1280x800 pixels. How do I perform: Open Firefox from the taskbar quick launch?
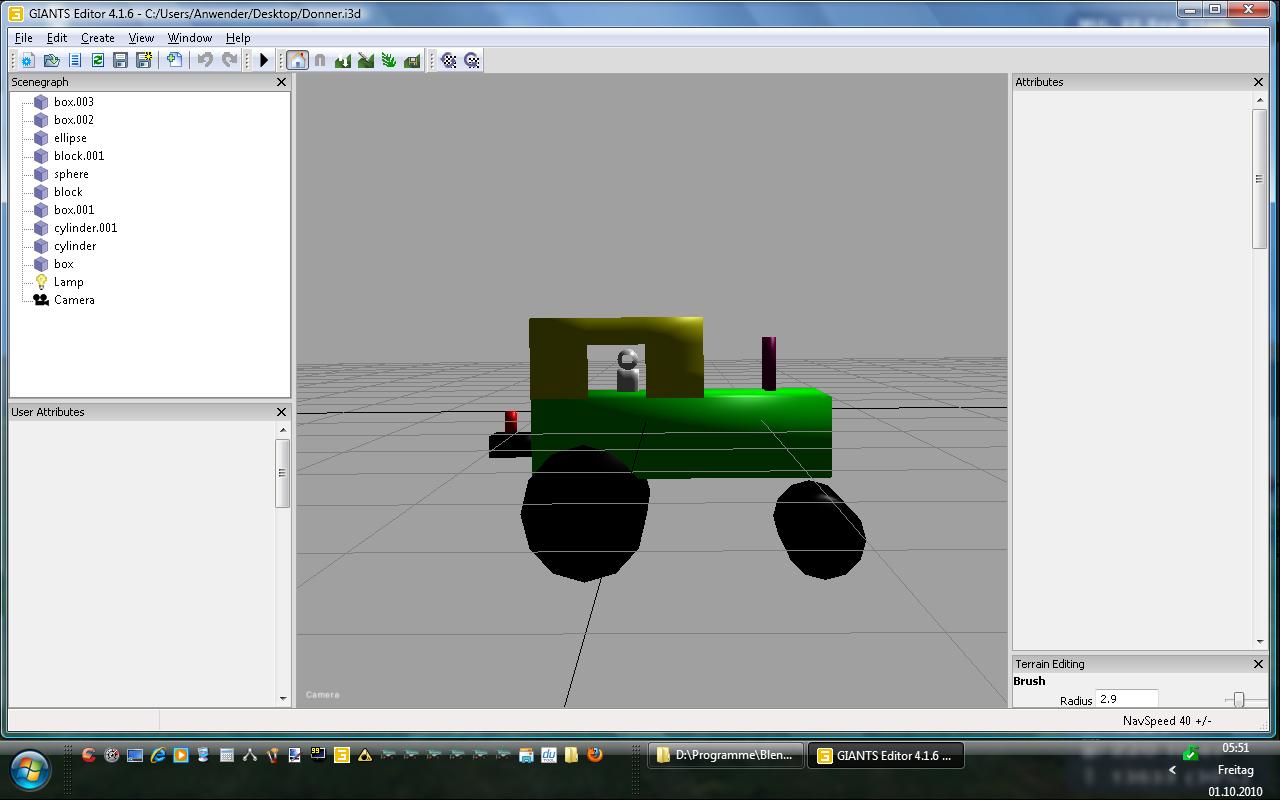click(x=595, y=755)
